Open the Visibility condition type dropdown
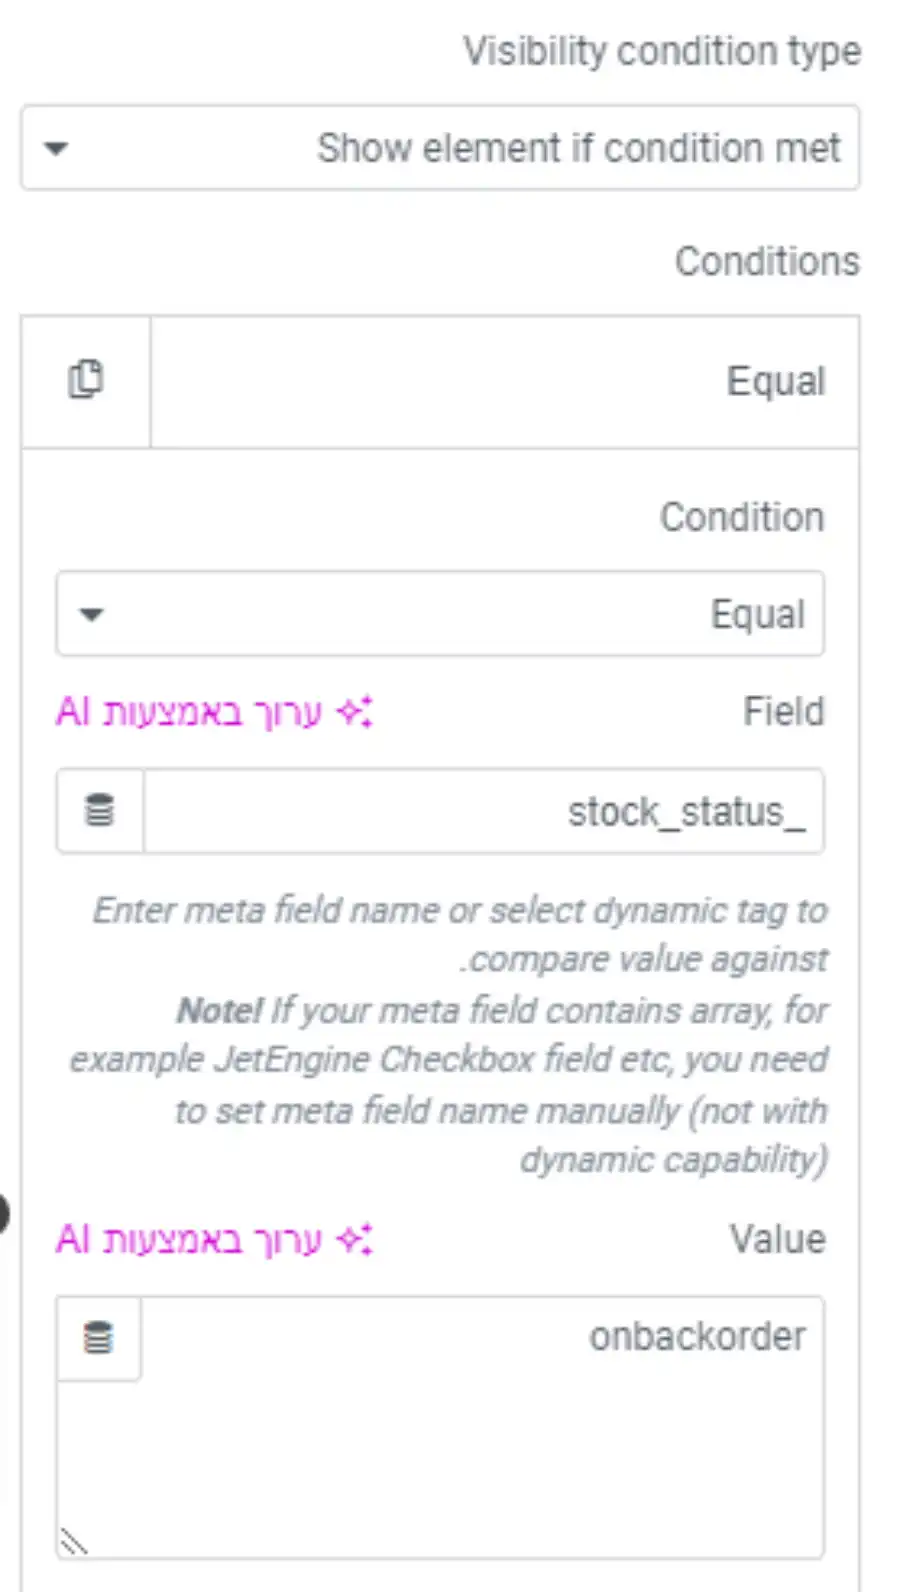This screenshot has width=900, height=1592. point(440,148)
